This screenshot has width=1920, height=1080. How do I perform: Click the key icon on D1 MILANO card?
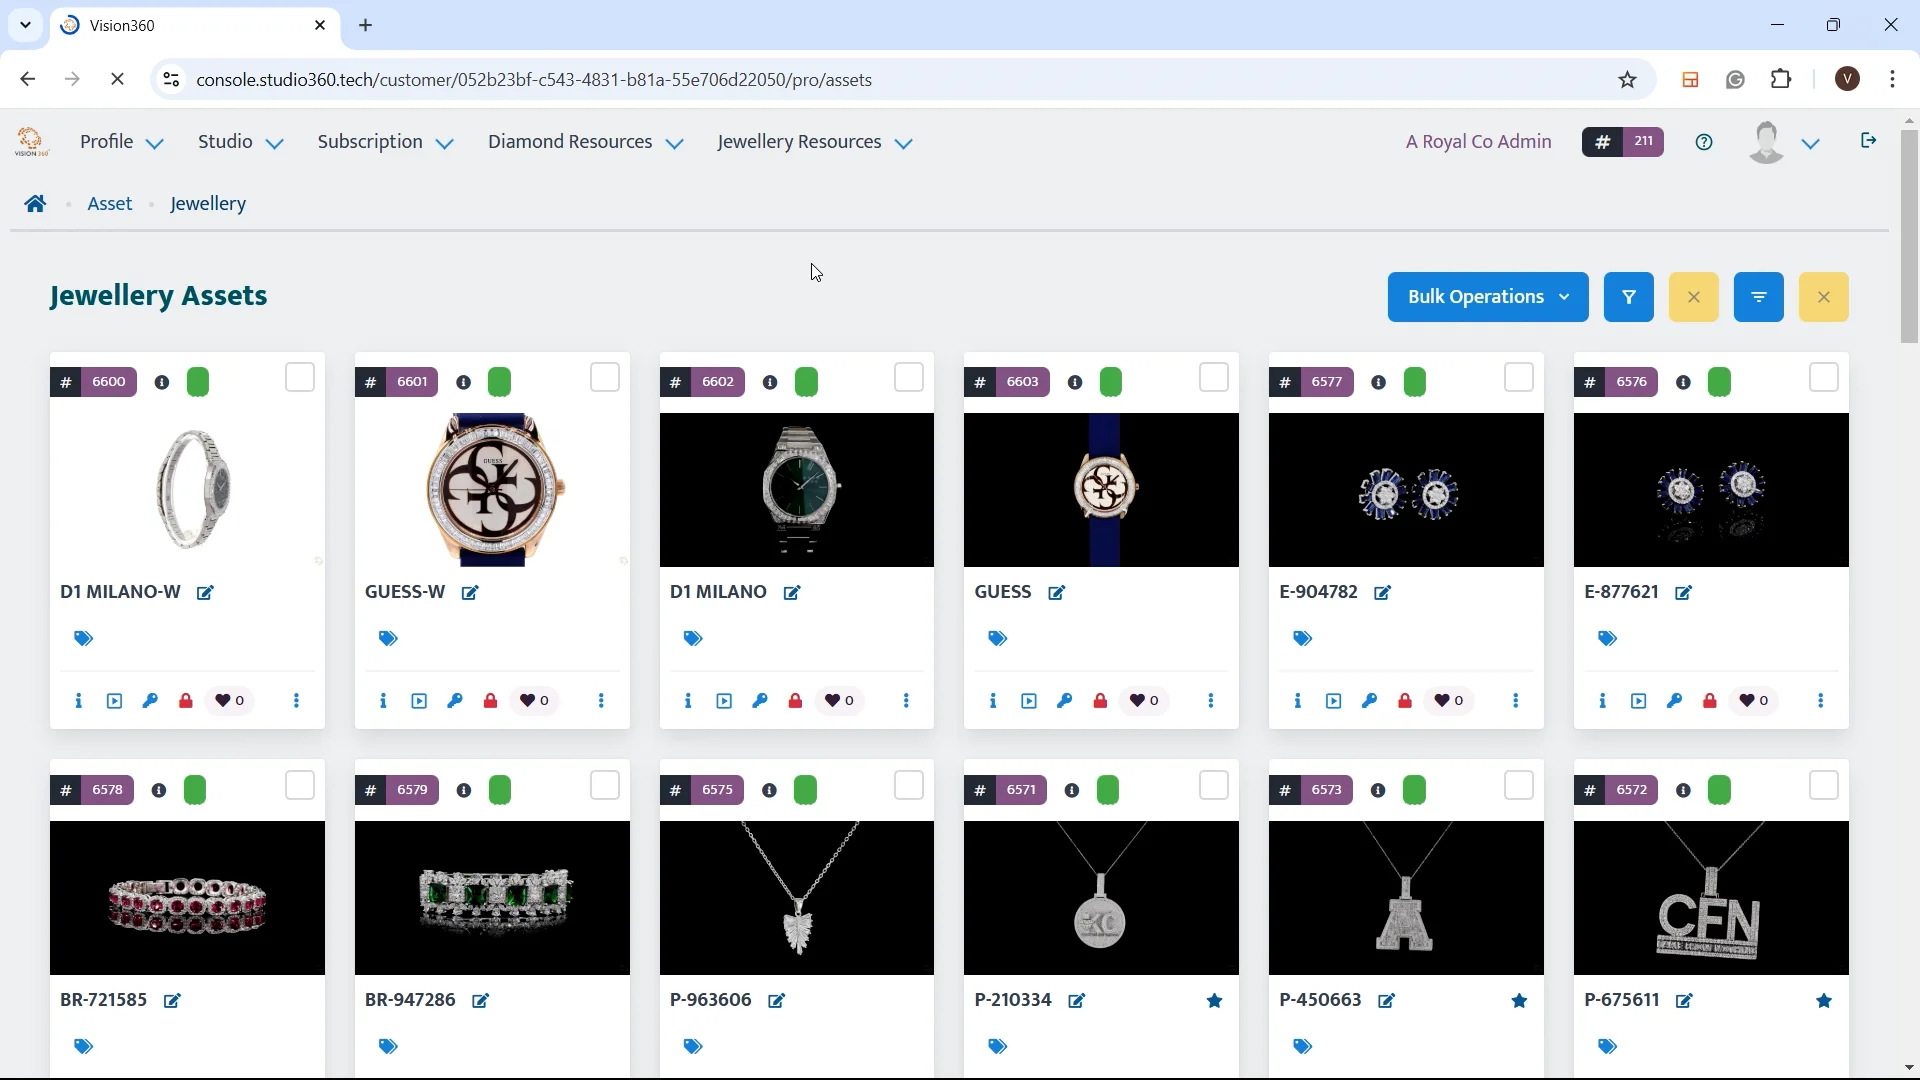coord(760,702)
